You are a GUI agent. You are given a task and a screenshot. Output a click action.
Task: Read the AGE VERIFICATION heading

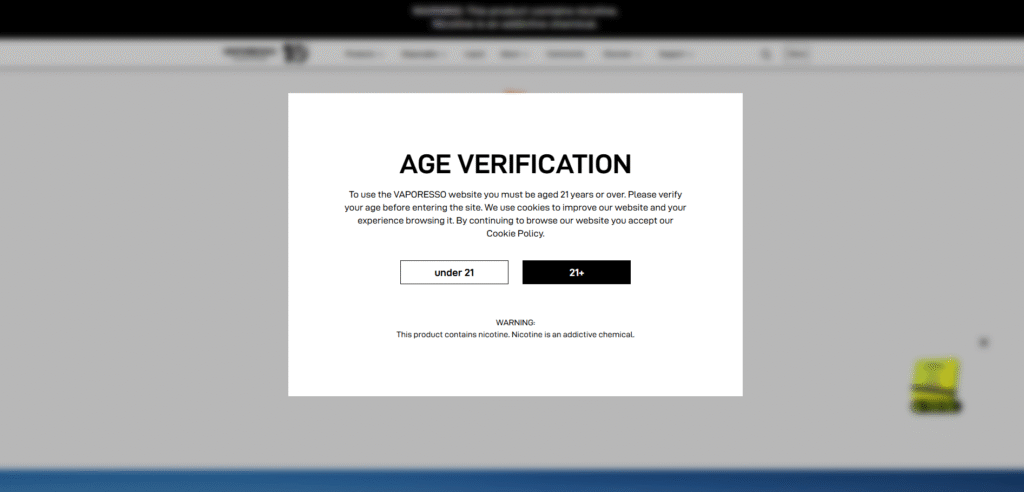(x=515, y=164)
